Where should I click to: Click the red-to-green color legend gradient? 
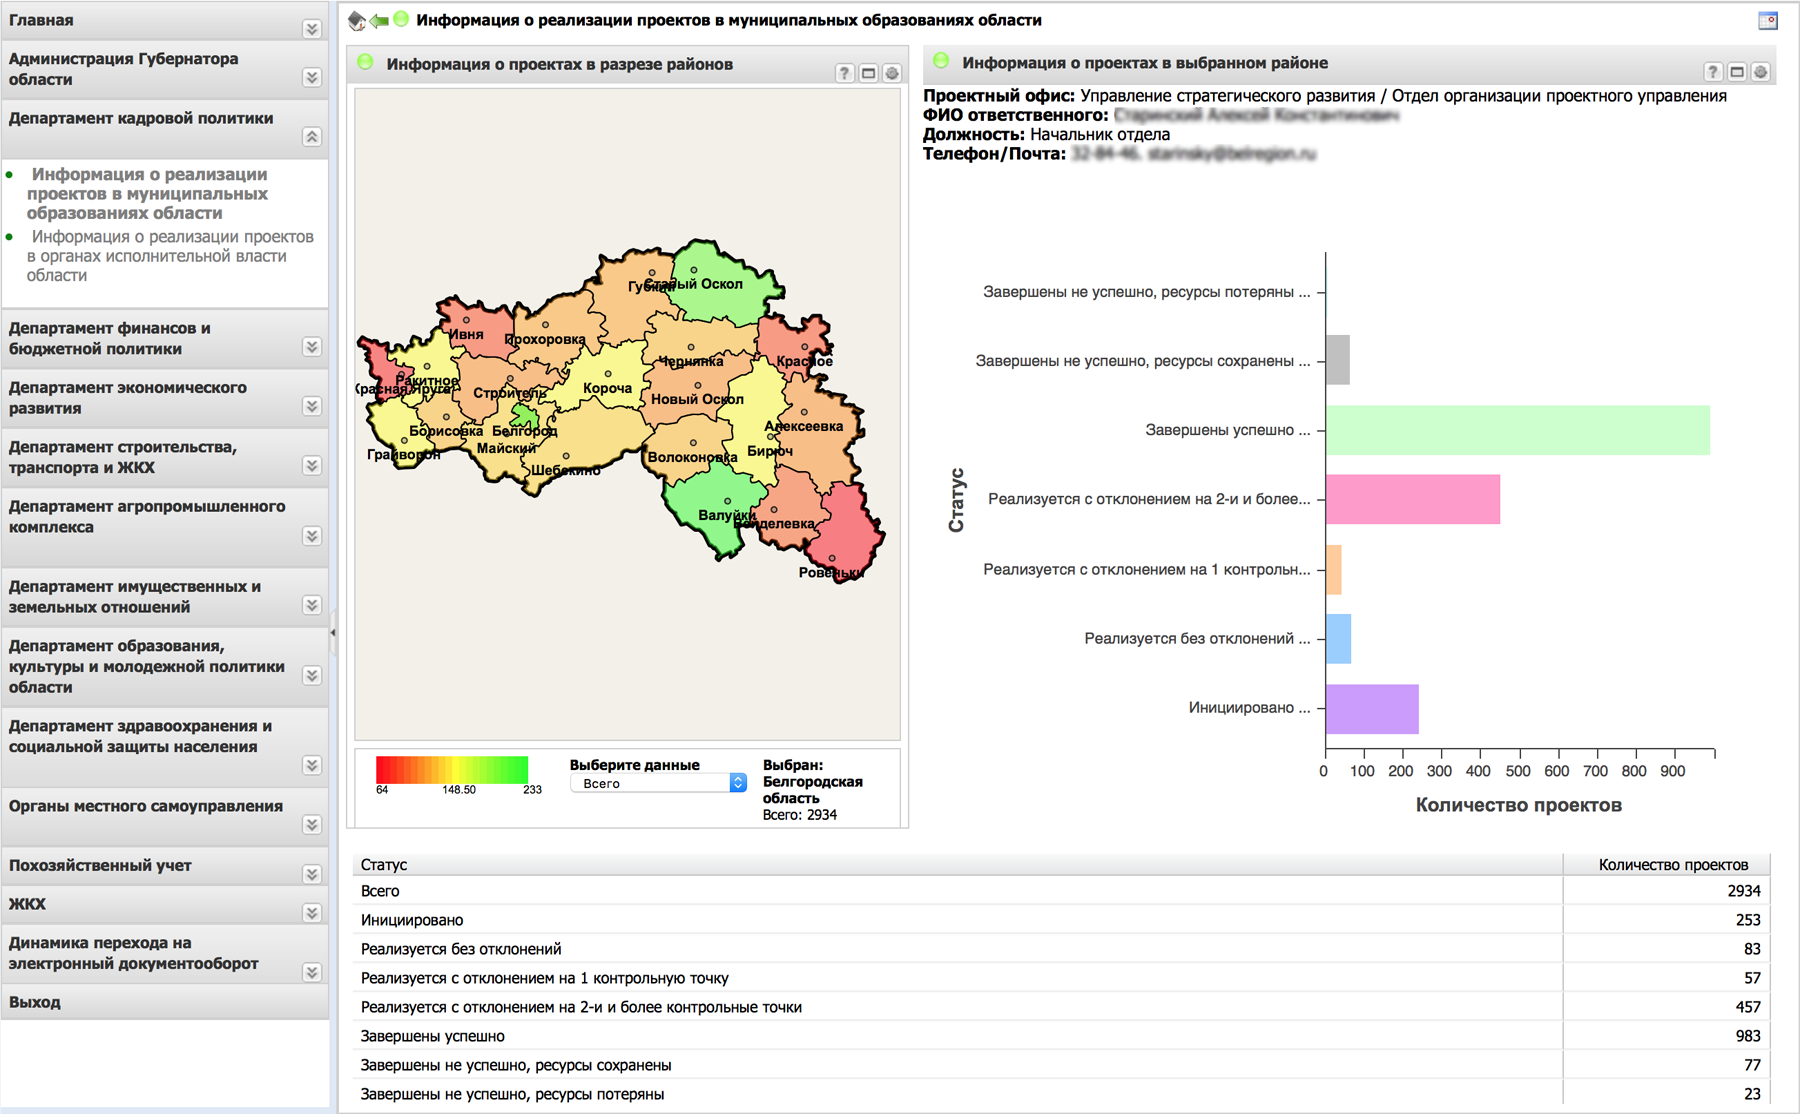[452, 769]
